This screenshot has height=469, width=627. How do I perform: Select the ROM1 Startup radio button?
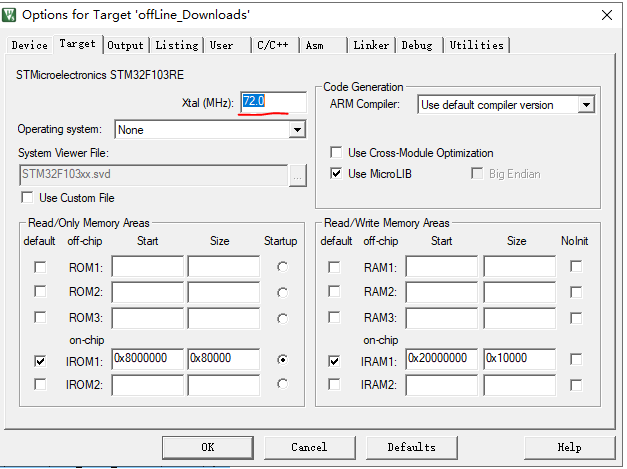pos(284,267)
